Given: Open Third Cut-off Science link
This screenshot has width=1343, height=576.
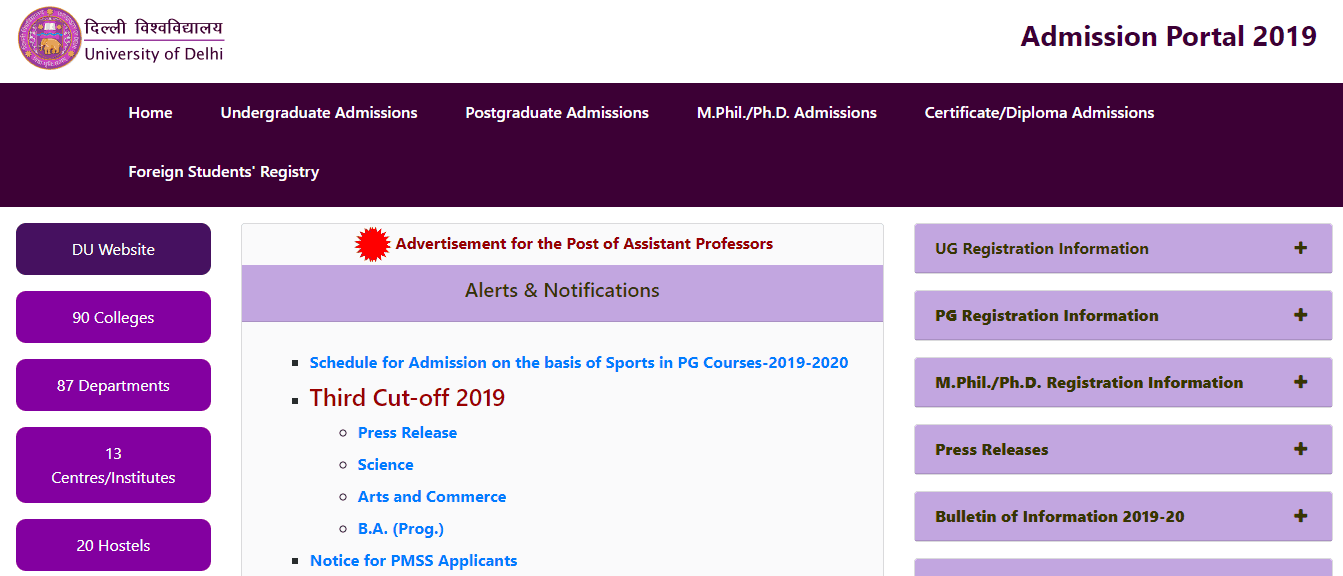Looking at the screenshot, I should [385, 465].
